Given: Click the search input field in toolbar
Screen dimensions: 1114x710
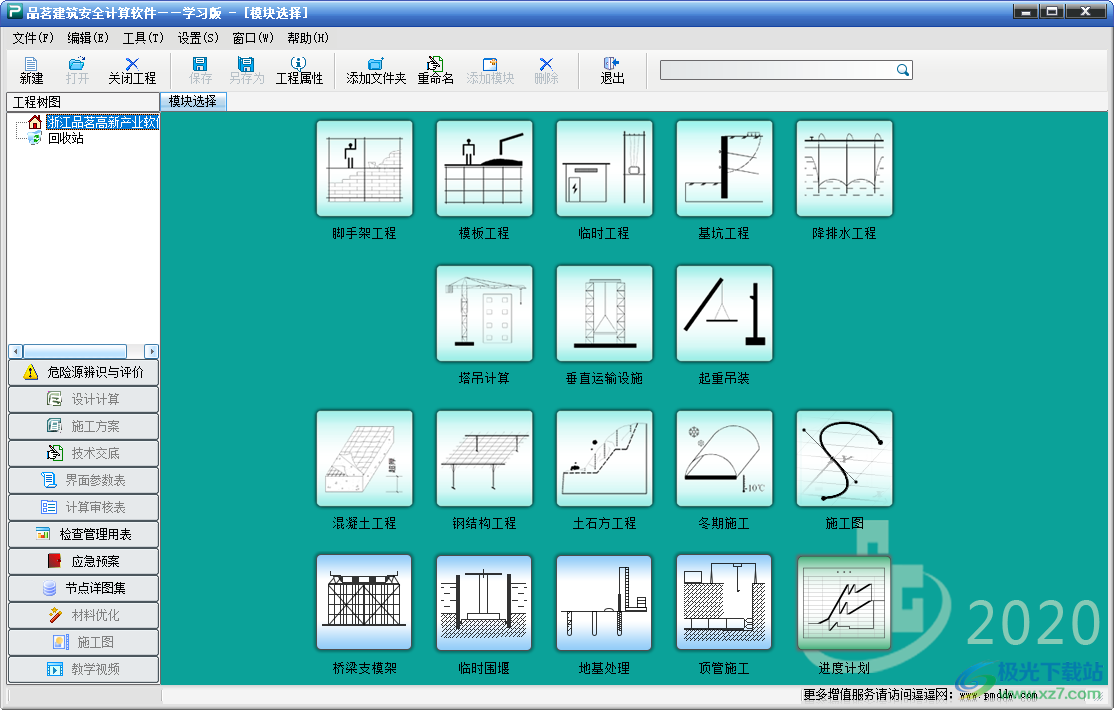Looking at the screenshot, I should 777,70.
